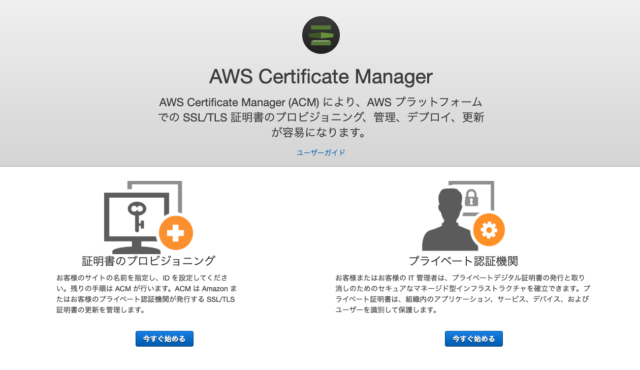Click the ACM overview paragraph under the title
640x370 pixels.
[x=321, y=117]
